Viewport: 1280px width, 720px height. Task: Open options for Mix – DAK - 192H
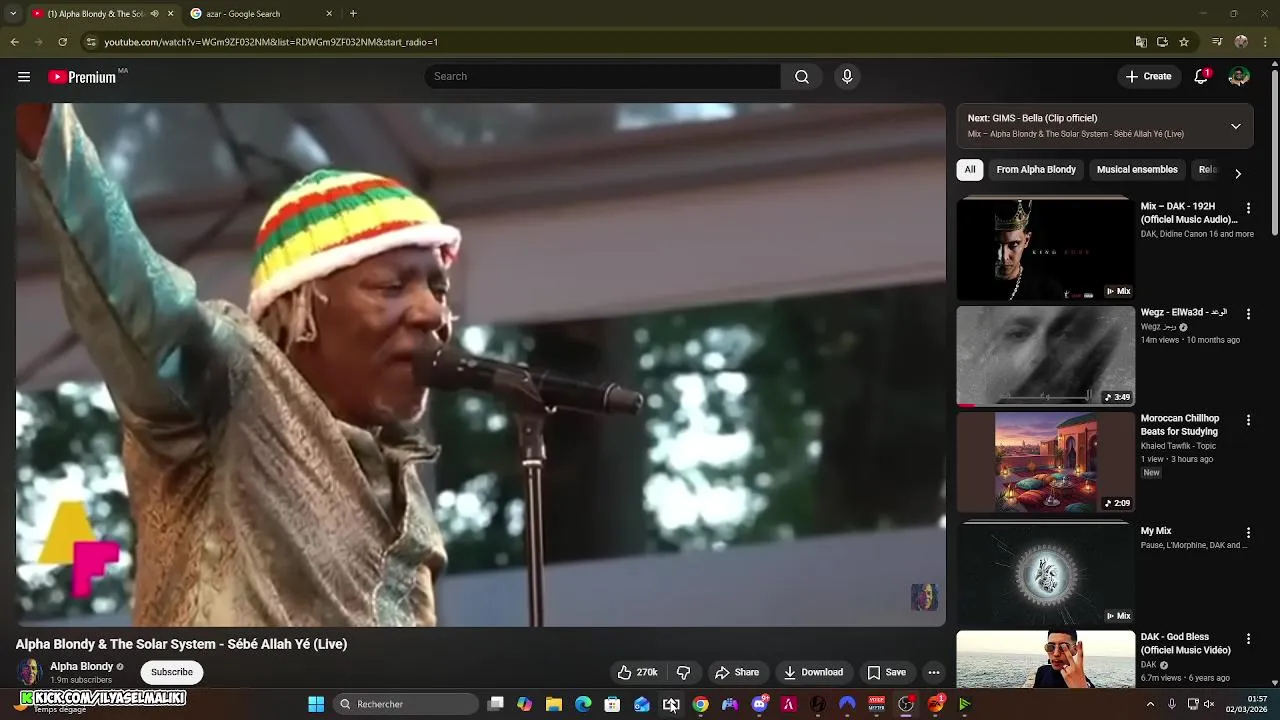[x=1248, y=208]
